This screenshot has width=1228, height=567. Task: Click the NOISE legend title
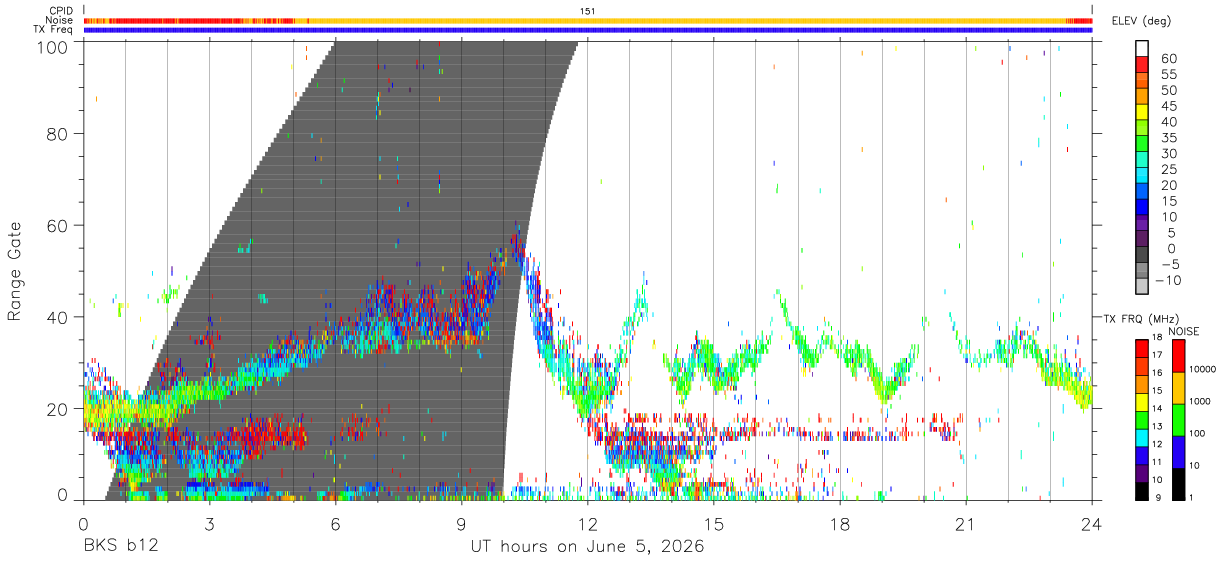[1184, 331]
